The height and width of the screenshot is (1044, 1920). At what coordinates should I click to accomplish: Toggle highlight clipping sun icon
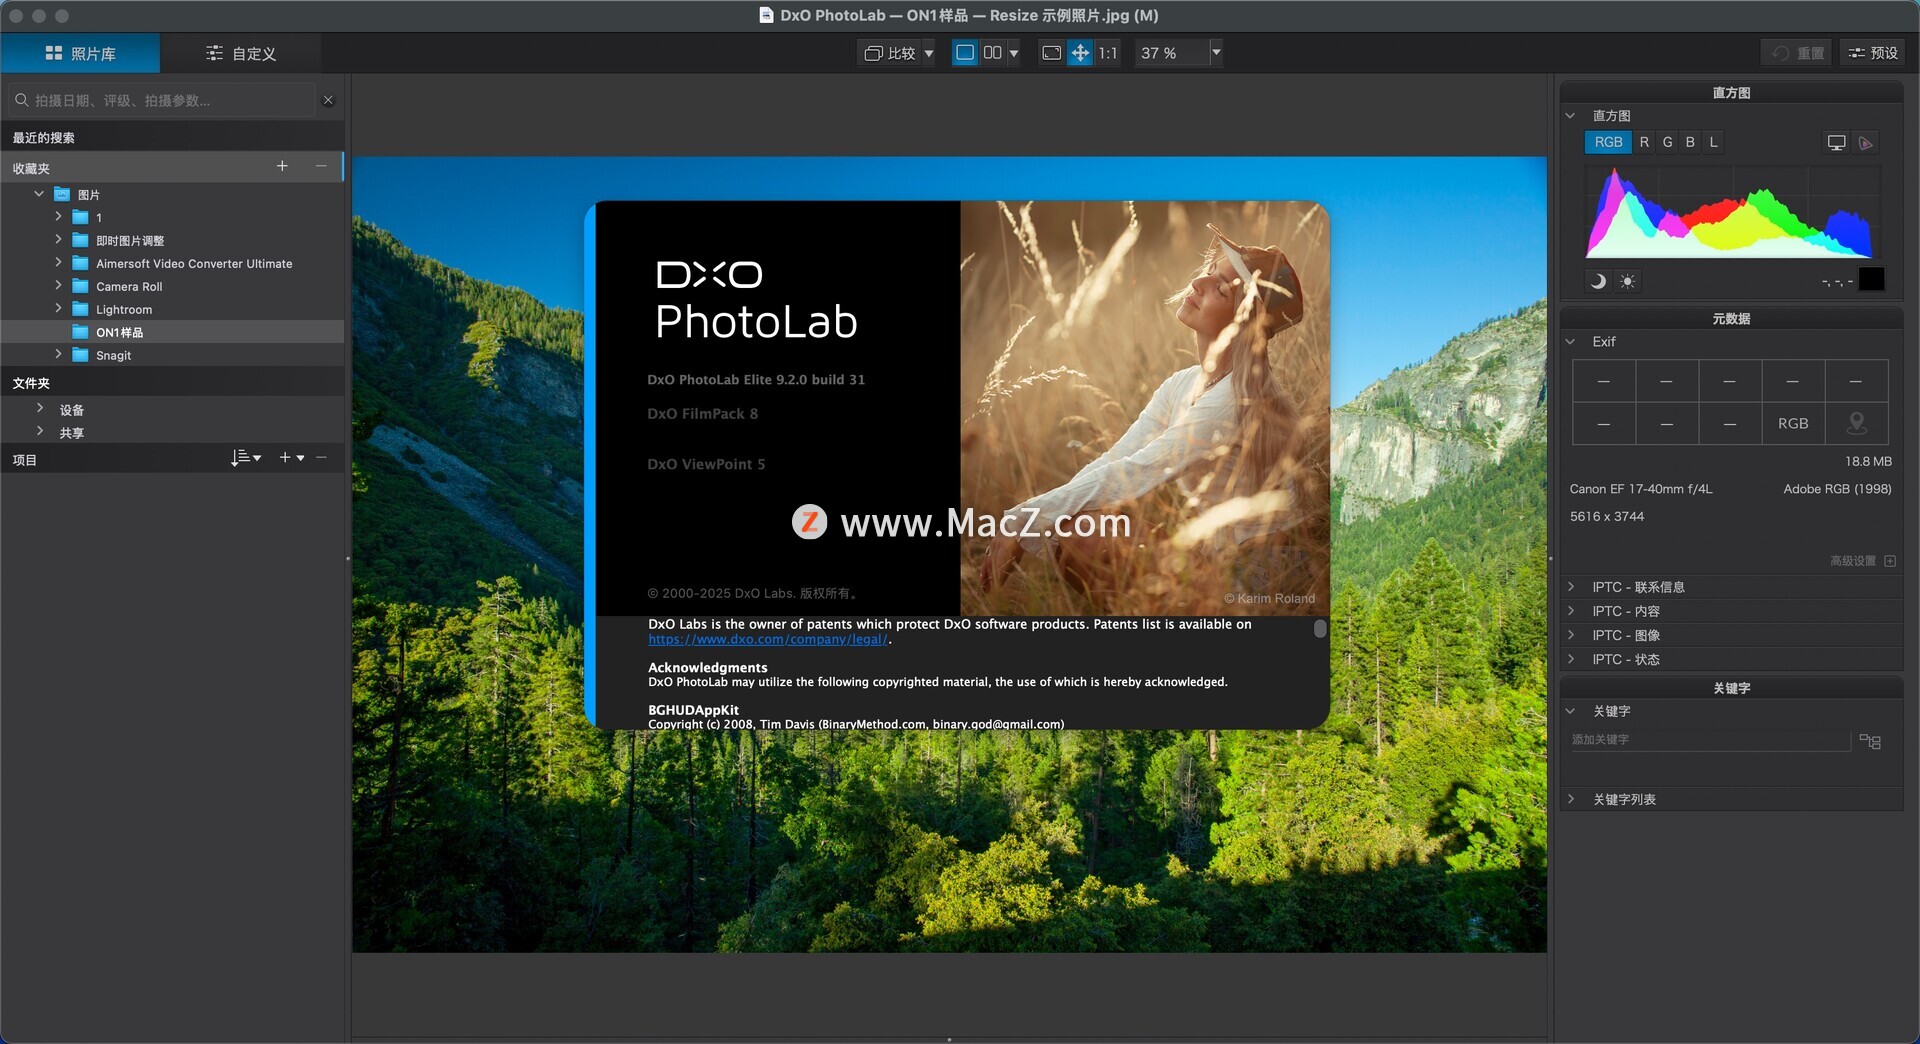coord(1628,281)
